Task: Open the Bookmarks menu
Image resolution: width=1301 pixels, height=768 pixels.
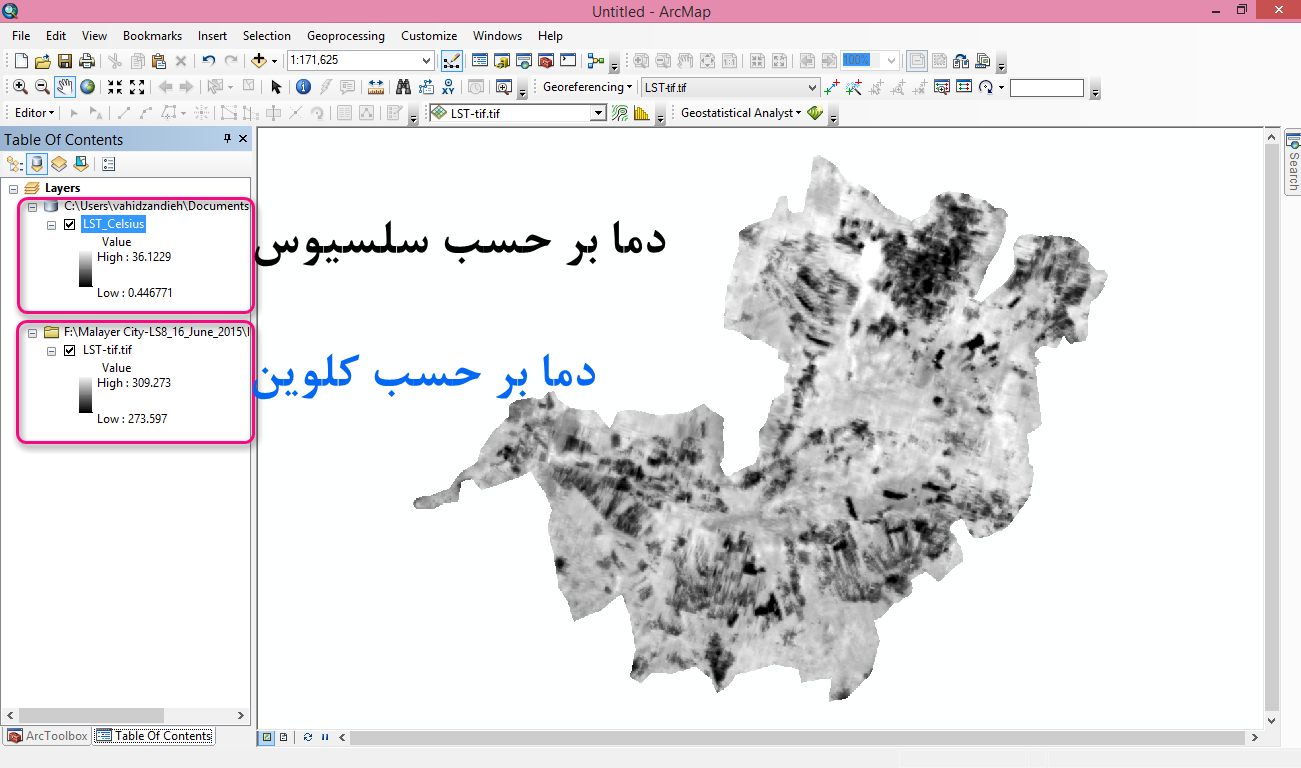Action: pyautogui.click(x=152, y=35)
